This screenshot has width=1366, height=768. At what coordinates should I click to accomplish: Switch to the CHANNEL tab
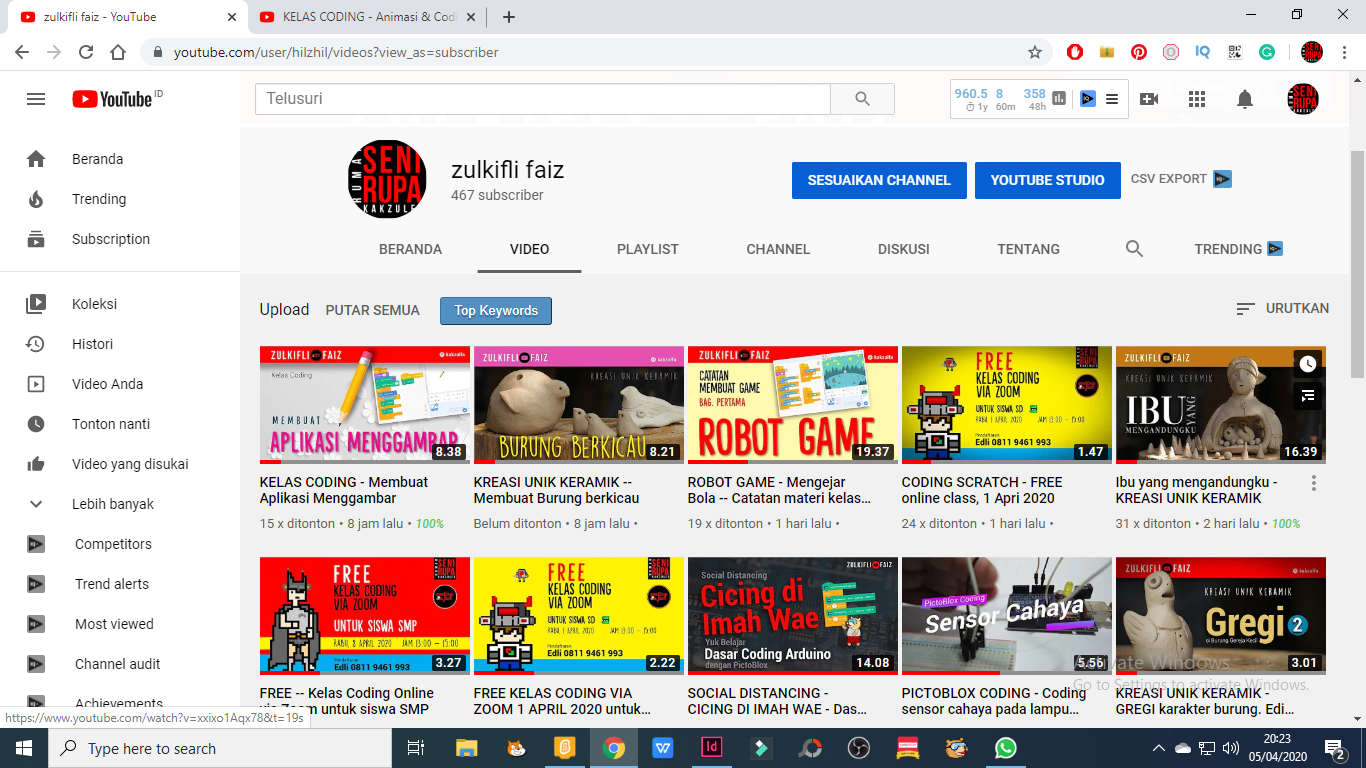[x=778, y=249]
